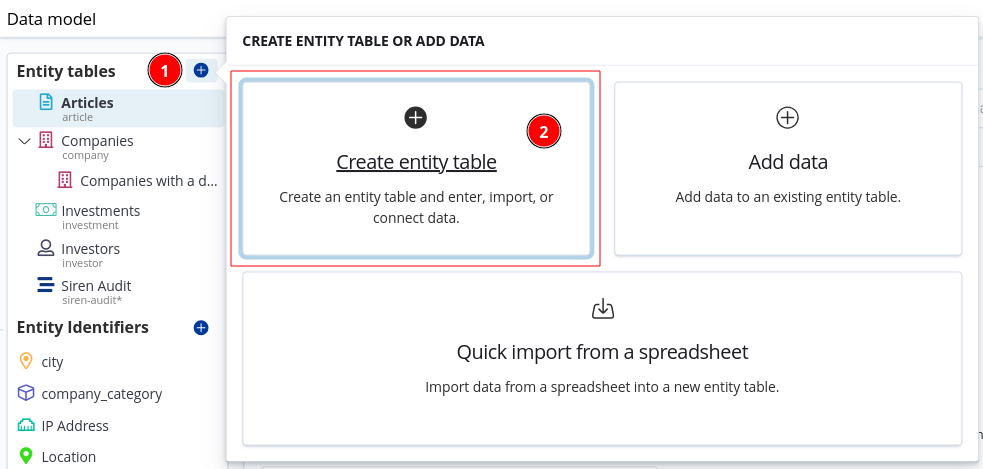983x469 pixels.
Task: Click the plus icon beside Entity tables
Action: [x=201, y=70]
